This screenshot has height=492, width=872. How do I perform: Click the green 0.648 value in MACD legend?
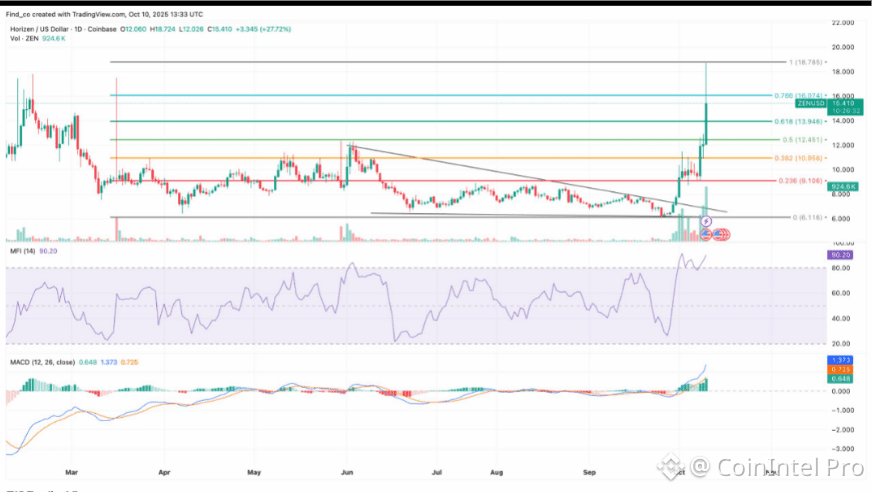click(88, 362)
